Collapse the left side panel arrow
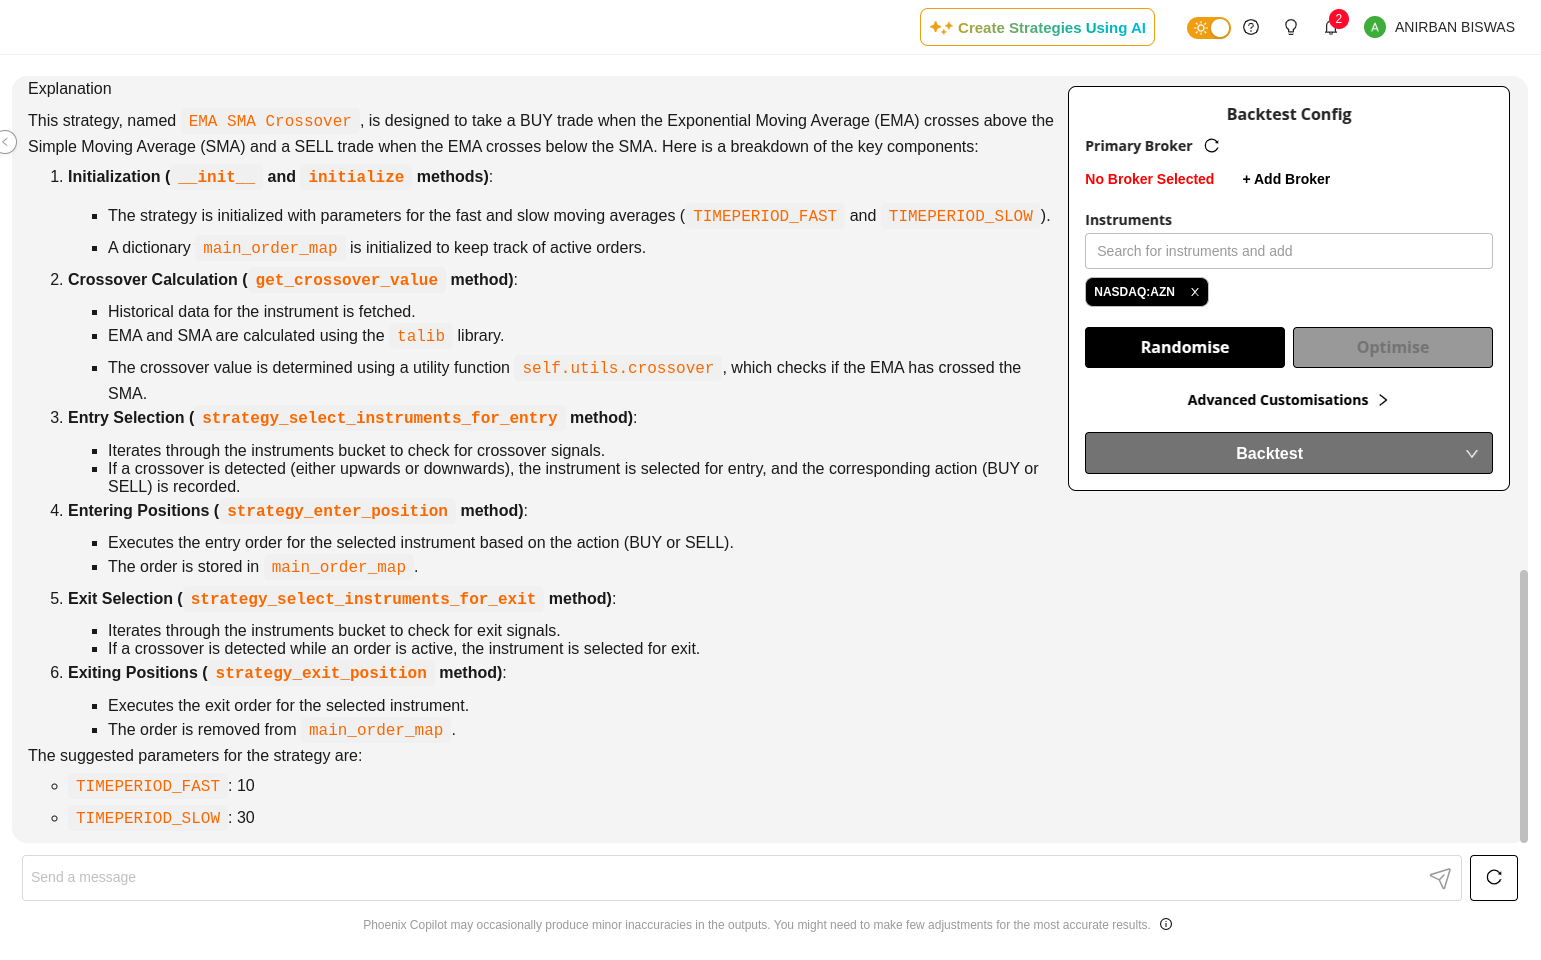1541x960 pixels. click(x=6, y=142)
